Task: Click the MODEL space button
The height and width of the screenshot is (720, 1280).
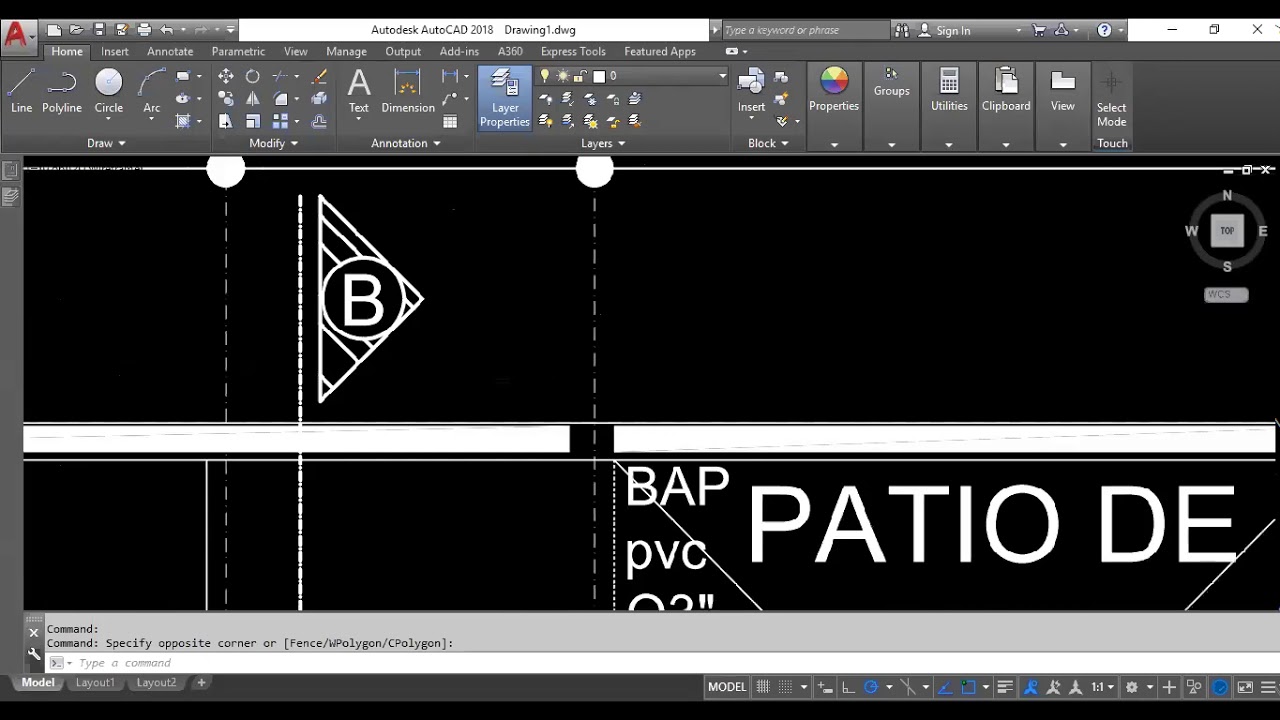Action: coord(727,687)
